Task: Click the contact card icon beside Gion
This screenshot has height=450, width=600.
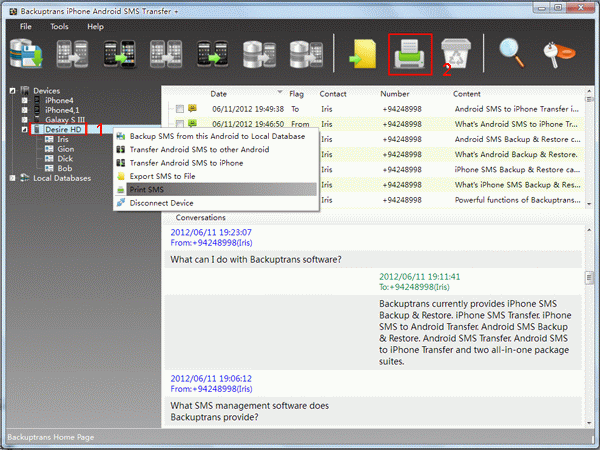Action: click(x=49, y=149)
